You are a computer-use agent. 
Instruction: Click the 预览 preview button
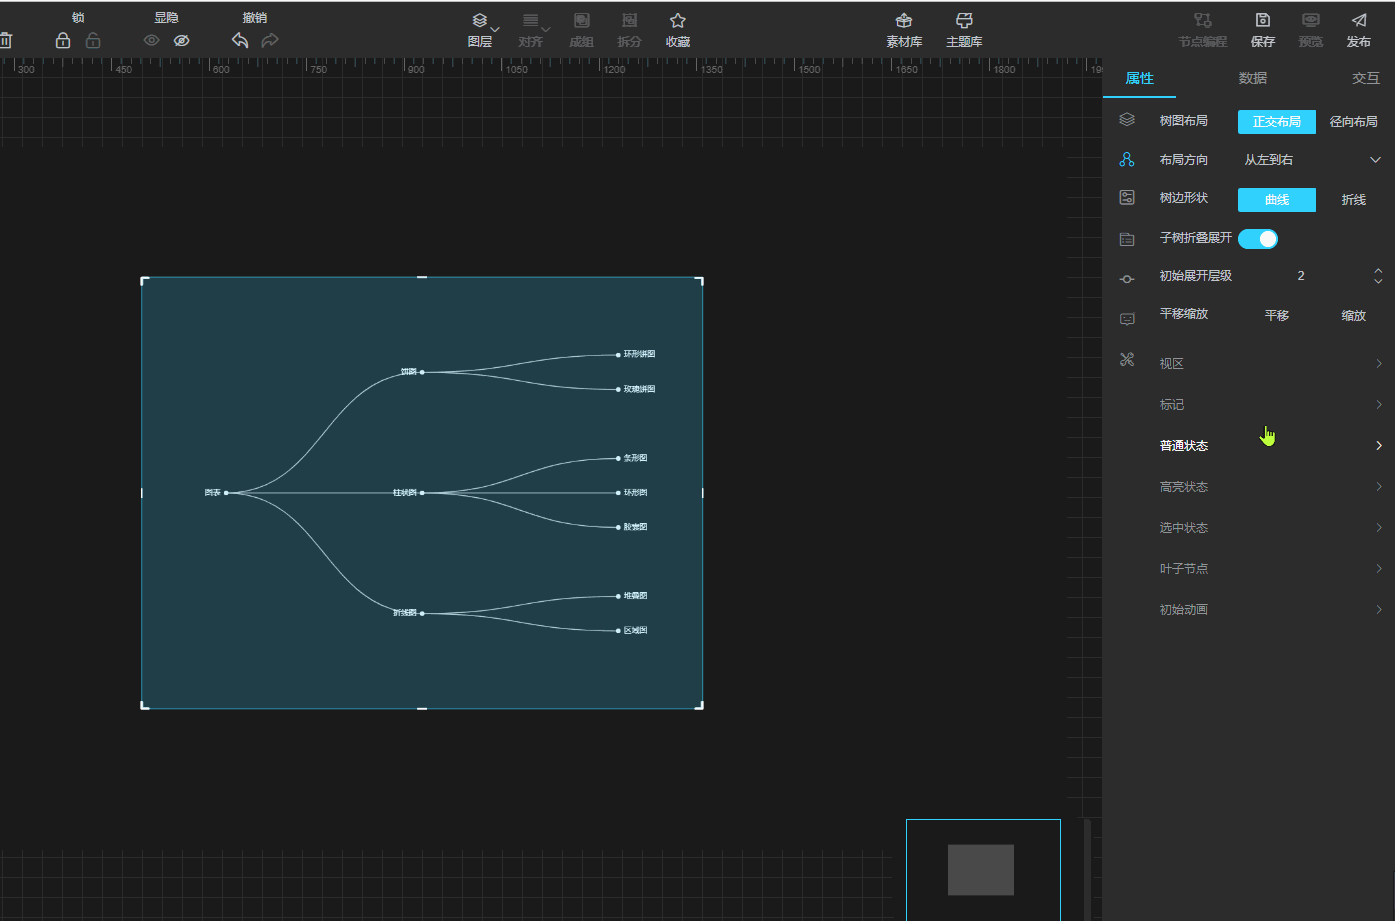[1311, 30]
